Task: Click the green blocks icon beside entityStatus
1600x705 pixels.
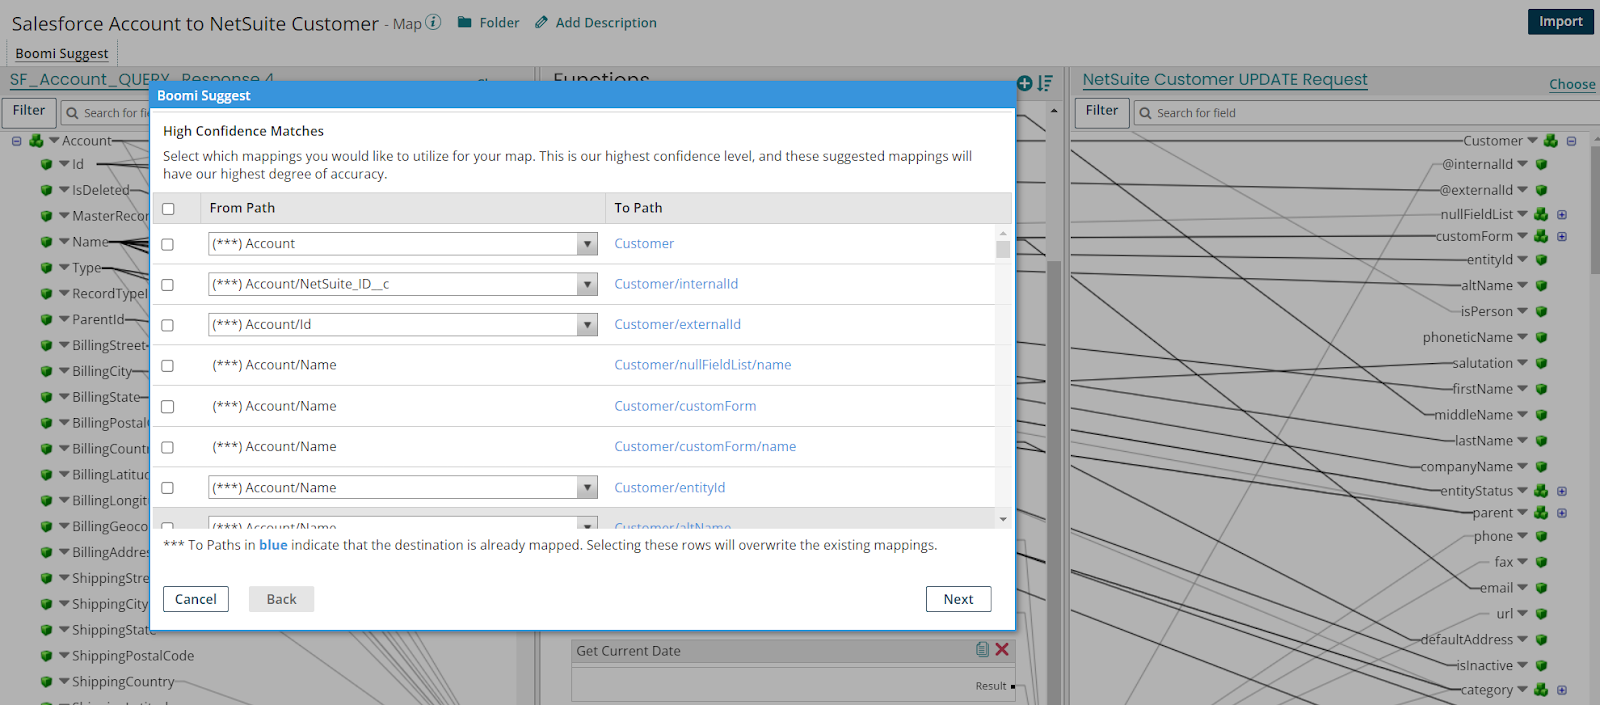Action: pos(1541,491)
